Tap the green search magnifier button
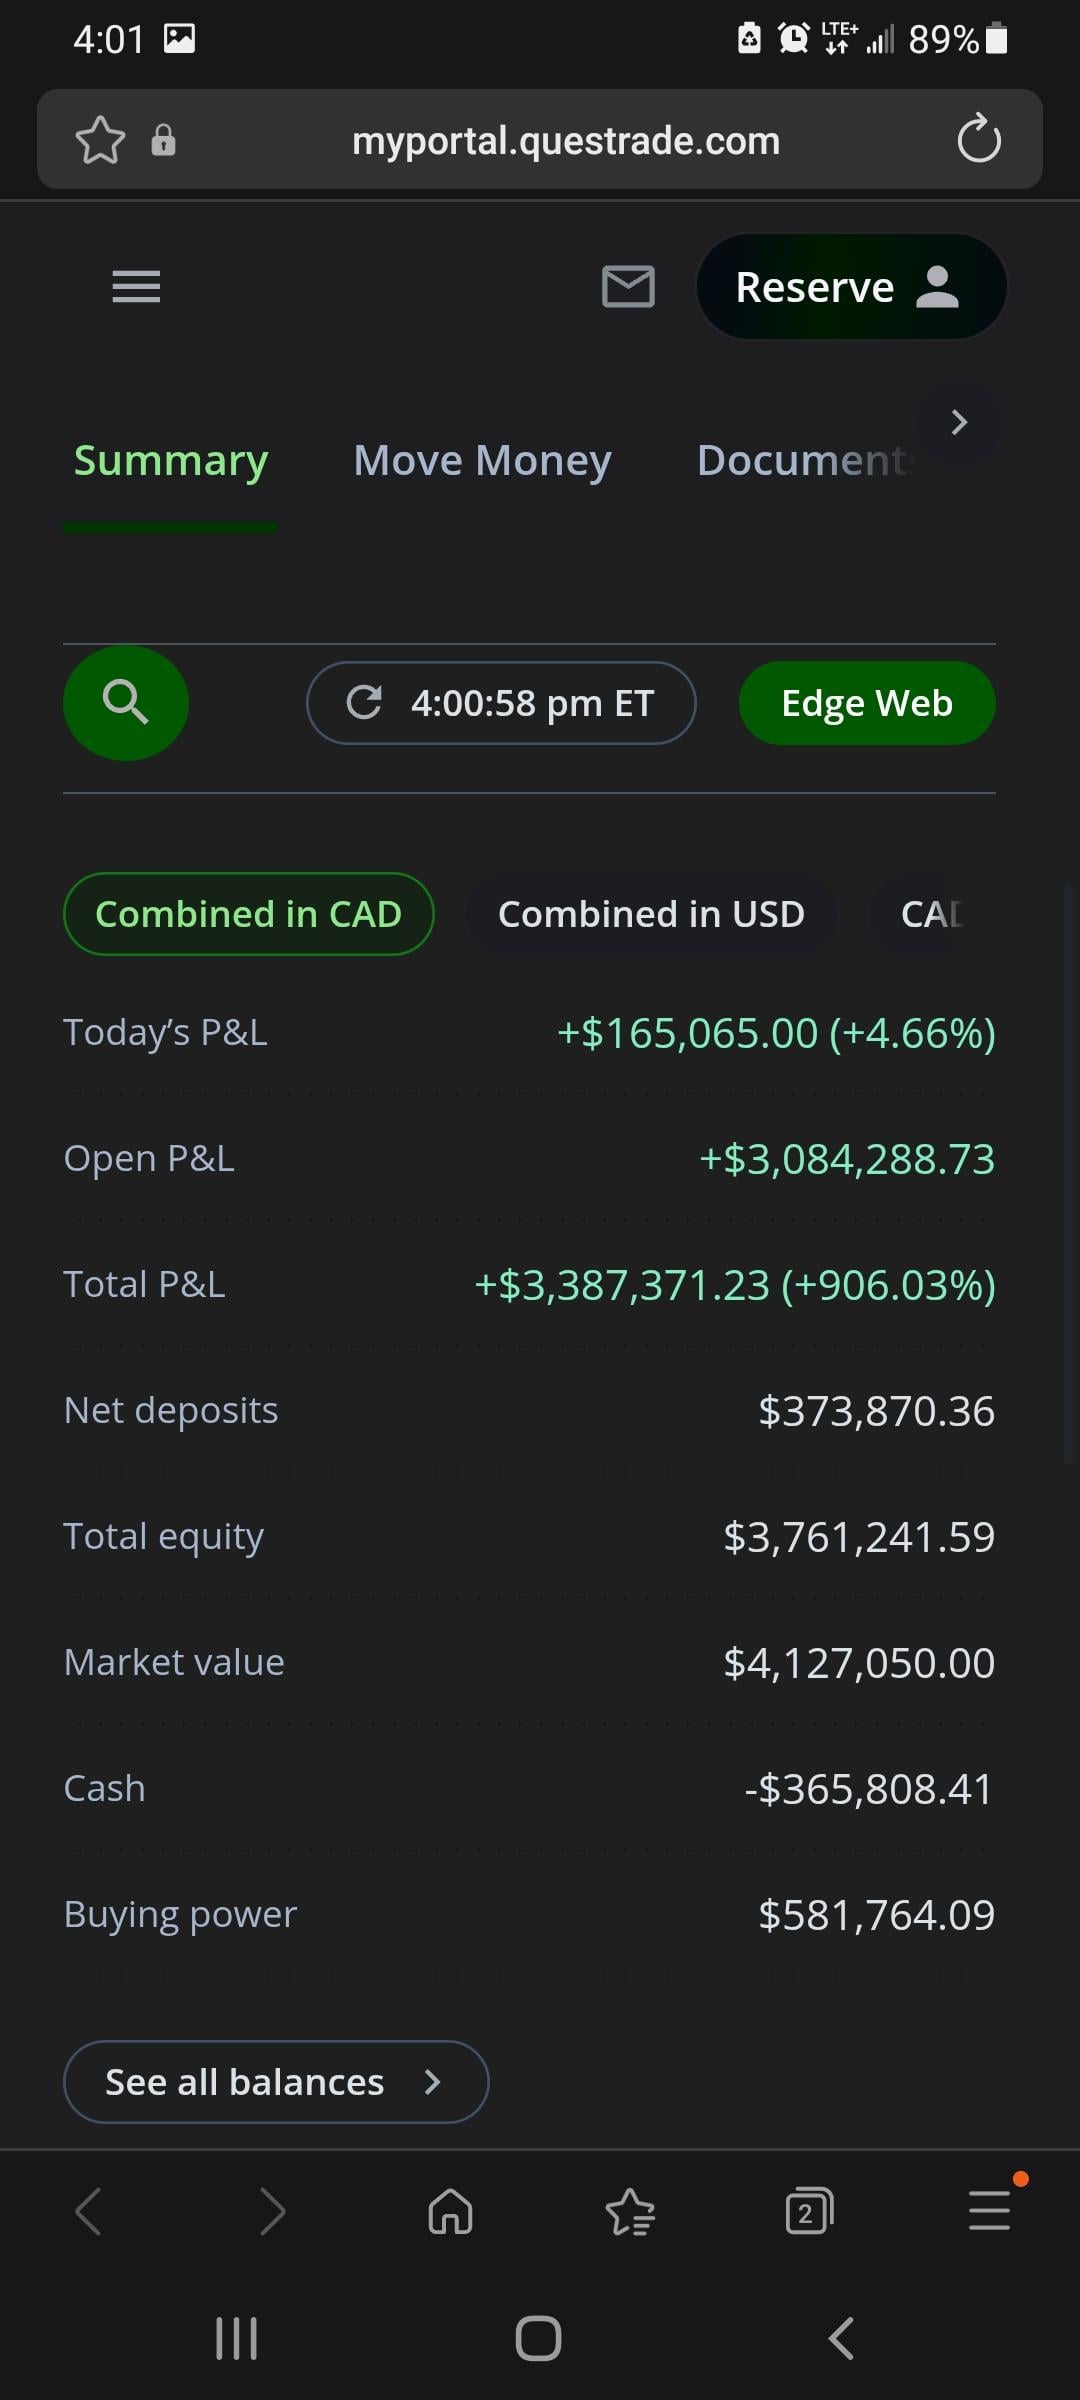The image size is (1080, 2400). point(126,703)
